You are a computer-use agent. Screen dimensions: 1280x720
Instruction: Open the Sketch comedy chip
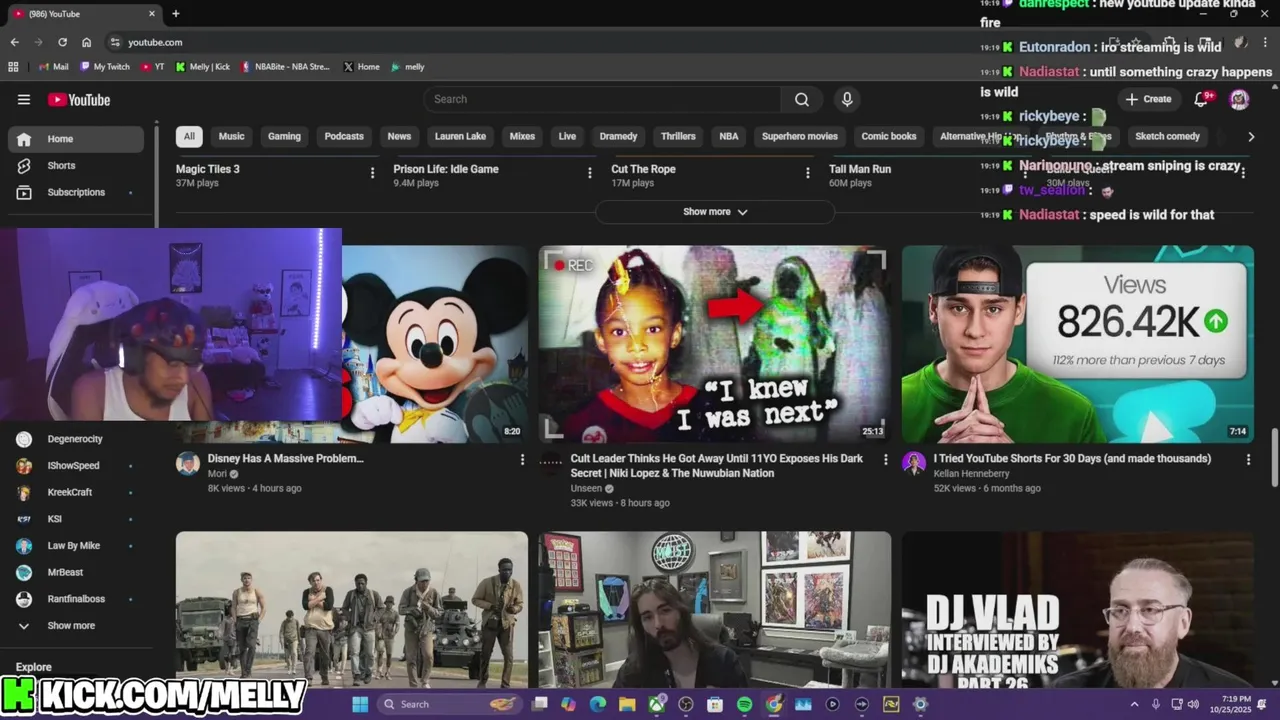[x=1167, y=136]
